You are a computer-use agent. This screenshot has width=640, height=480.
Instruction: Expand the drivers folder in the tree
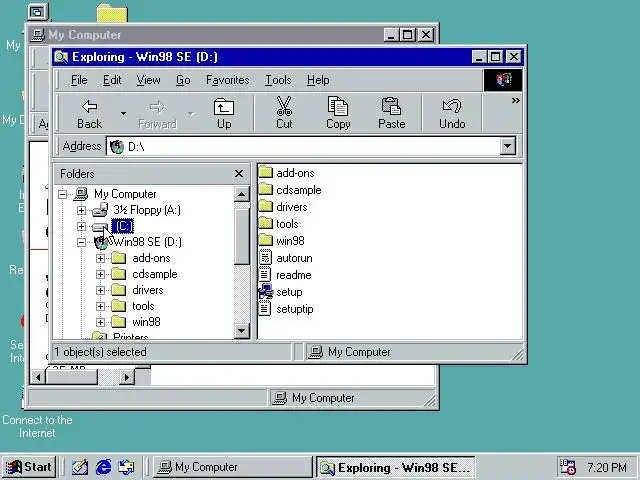[x=100, y=290]
